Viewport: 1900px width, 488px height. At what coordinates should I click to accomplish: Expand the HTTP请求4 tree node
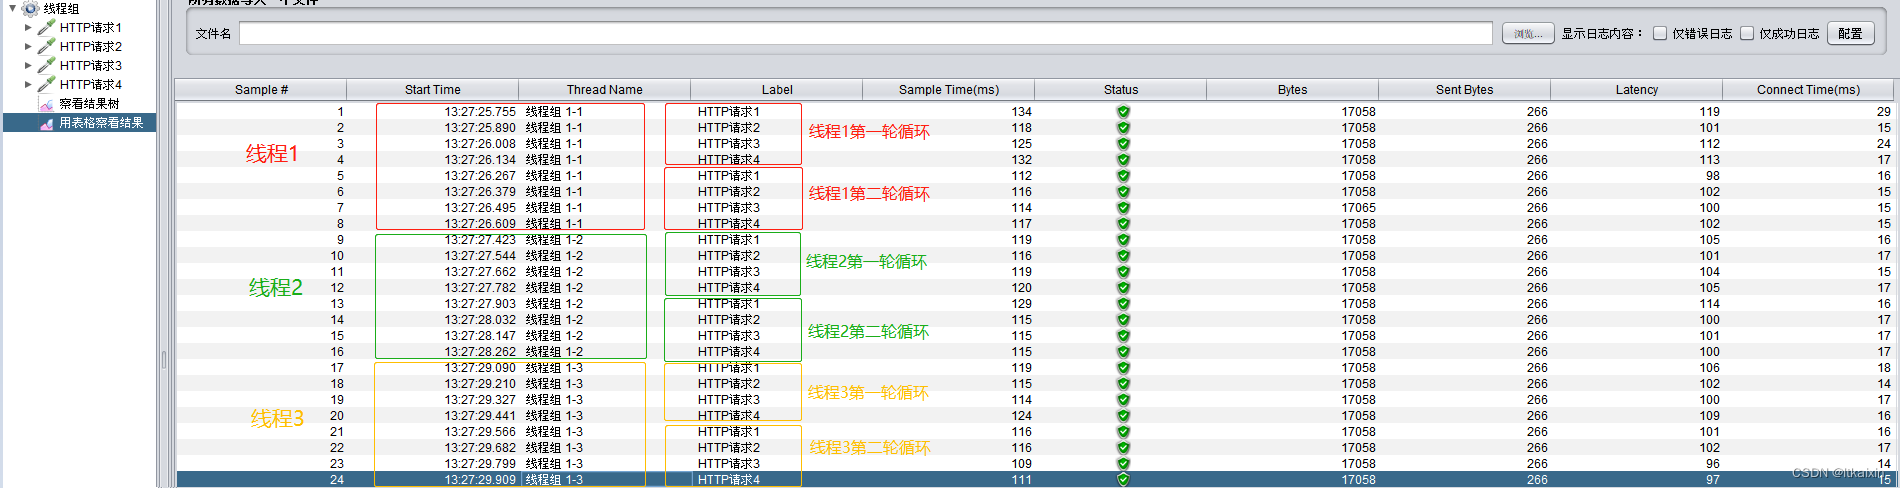(28, 85)
